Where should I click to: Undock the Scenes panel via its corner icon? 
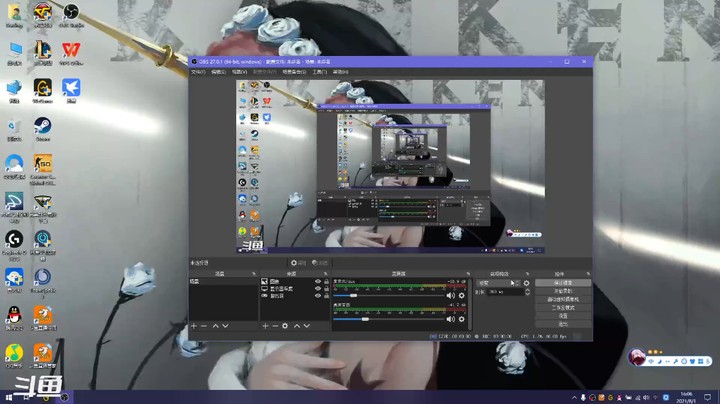tap(253, 274)
